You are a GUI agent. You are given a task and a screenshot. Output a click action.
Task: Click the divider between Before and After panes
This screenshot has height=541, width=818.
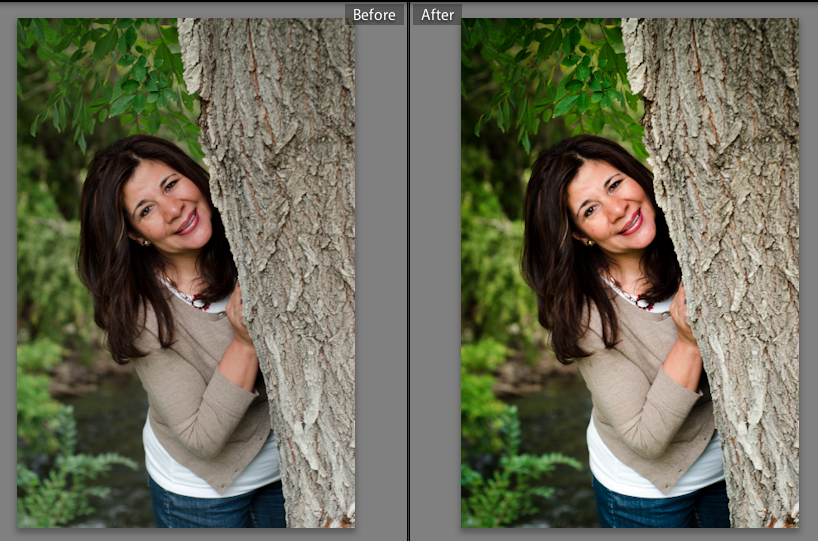[x=408, y=270]
